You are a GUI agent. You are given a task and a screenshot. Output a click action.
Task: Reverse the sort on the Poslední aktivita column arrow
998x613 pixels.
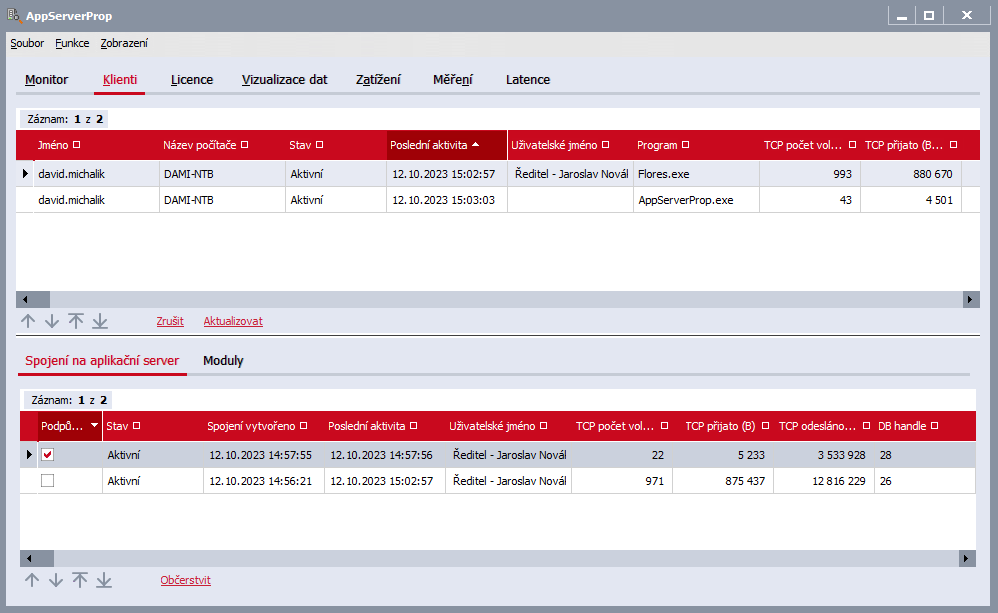click(x=475, y=144)
